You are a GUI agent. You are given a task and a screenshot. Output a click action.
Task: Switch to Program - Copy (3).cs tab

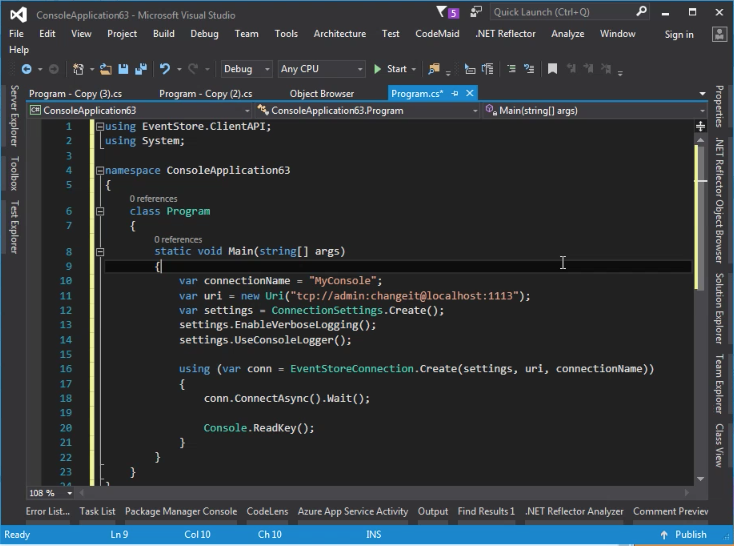tap(75, 94)
